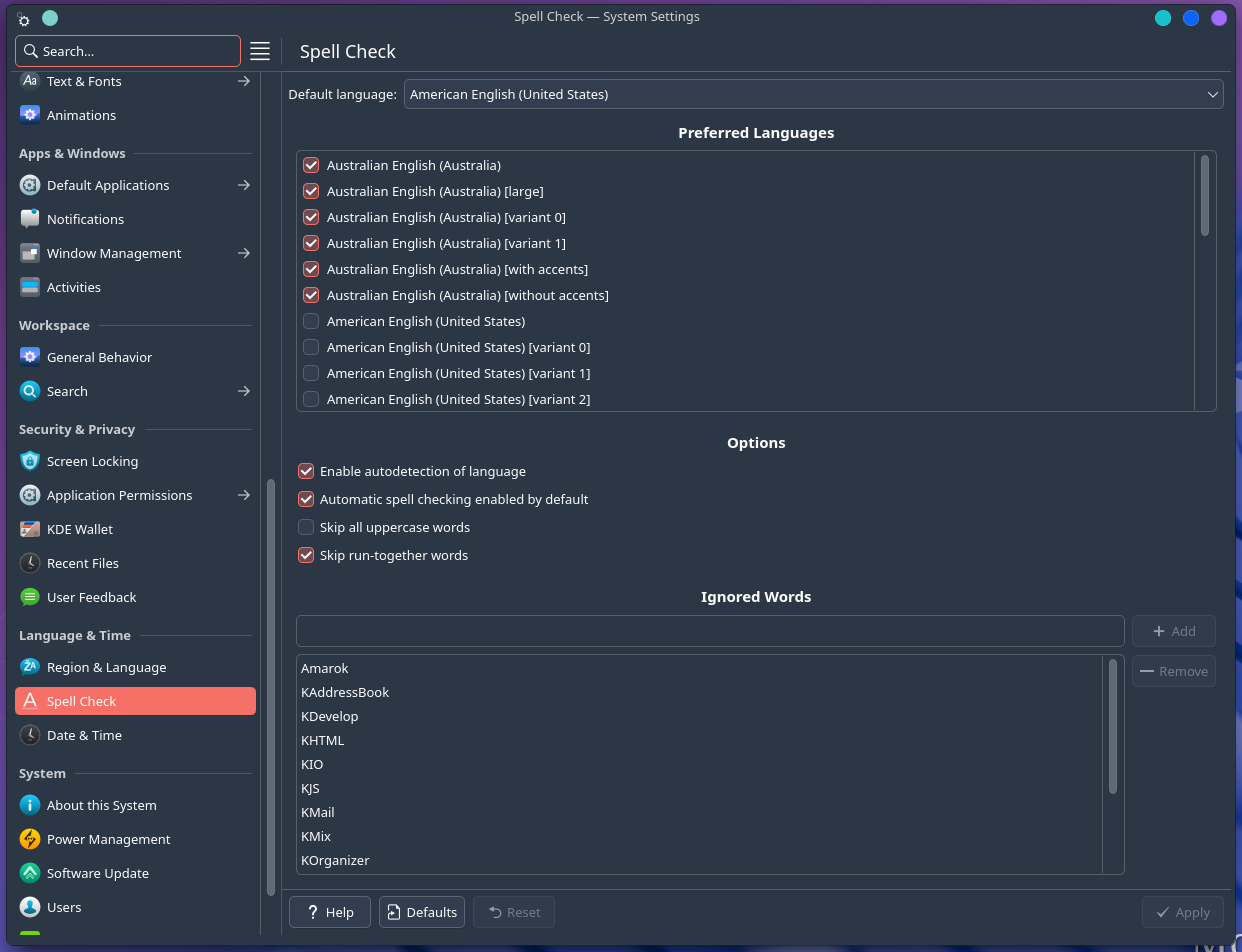Screen dimensions: 1242x952
Task: Click the About this System info icon
Action: click(x=30, y=805)
